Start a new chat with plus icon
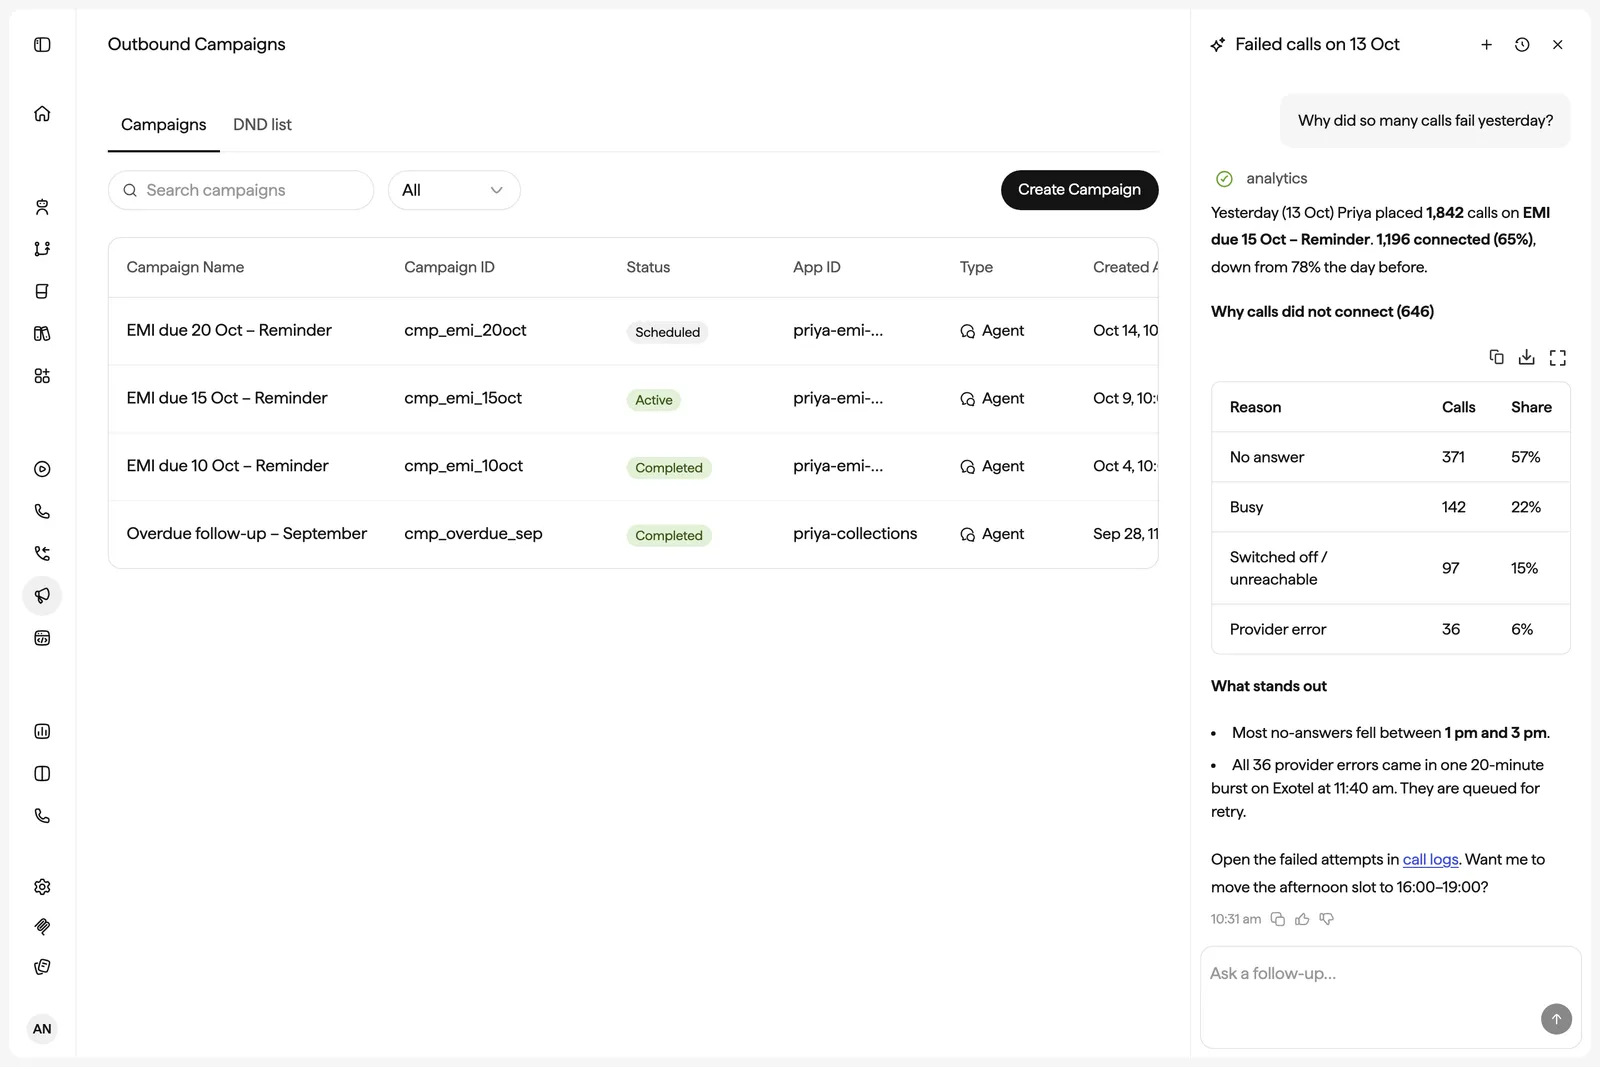 coord(1487,44)
